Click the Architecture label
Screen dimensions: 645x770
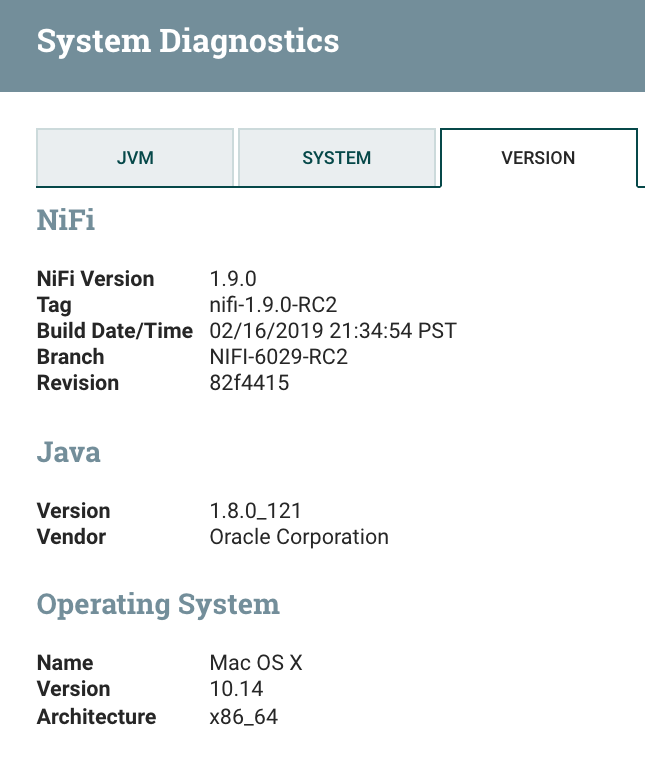96,717
